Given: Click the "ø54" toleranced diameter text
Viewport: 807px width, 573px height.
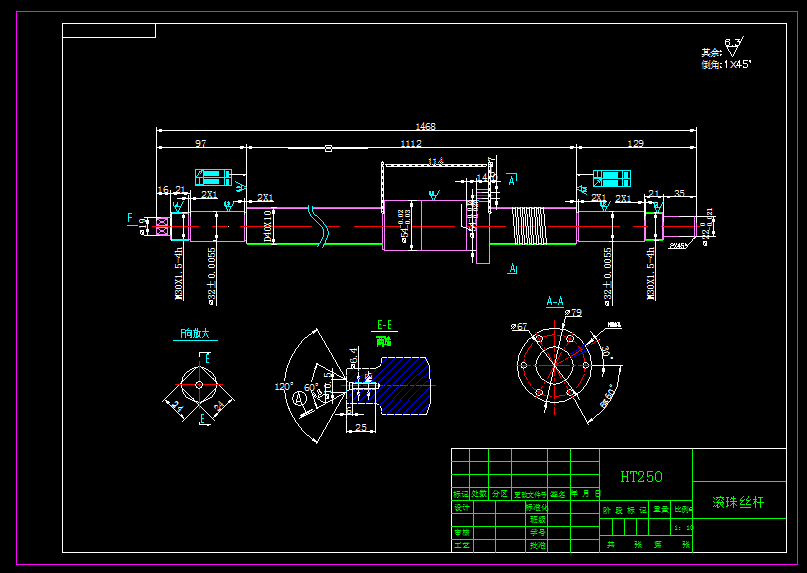Looking at the screenshot, I should 404,225.
